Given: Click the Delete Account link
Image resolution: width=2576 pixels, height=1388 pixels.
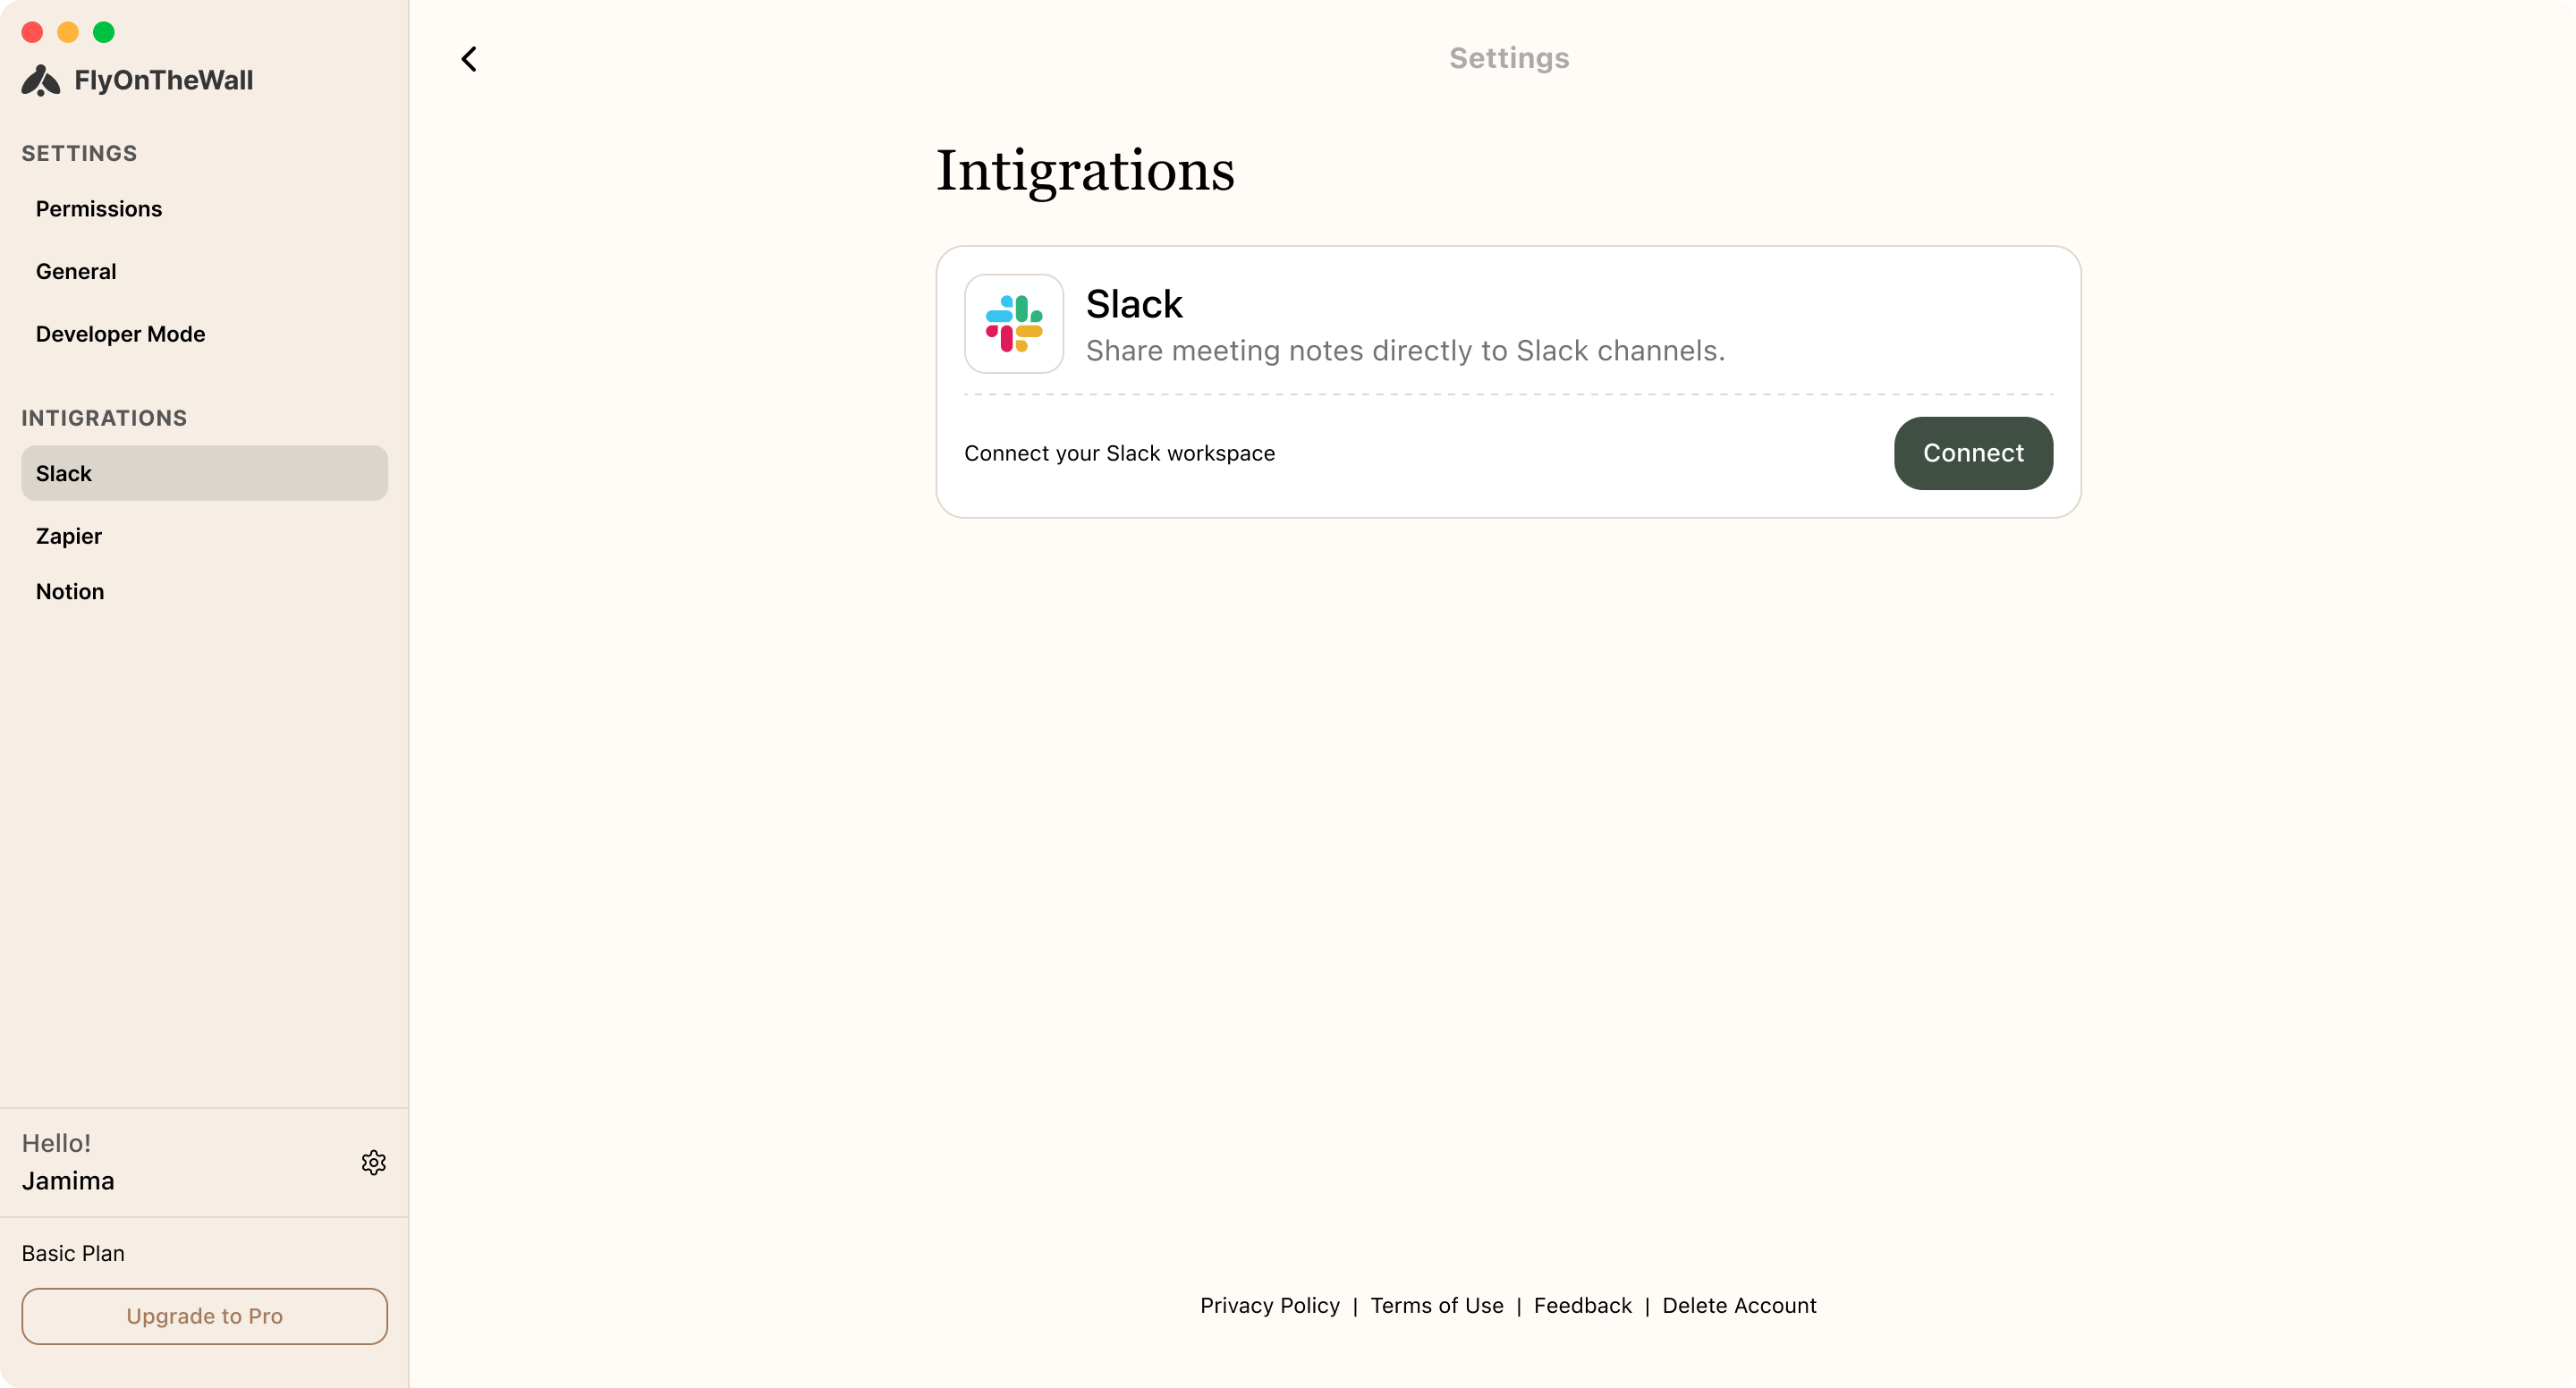Looking at the screenshot, I should (x=1738, y=1305).
